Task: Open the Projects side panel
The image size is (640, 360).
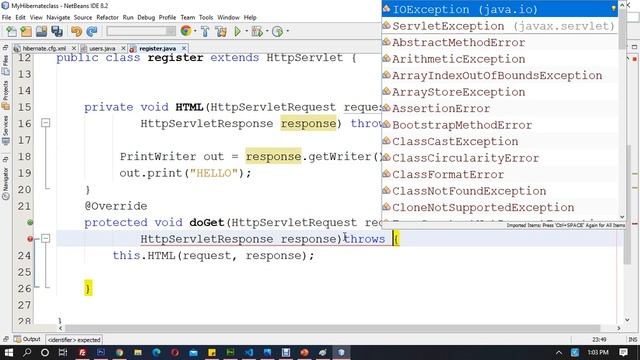Action: tap(5, 95)
